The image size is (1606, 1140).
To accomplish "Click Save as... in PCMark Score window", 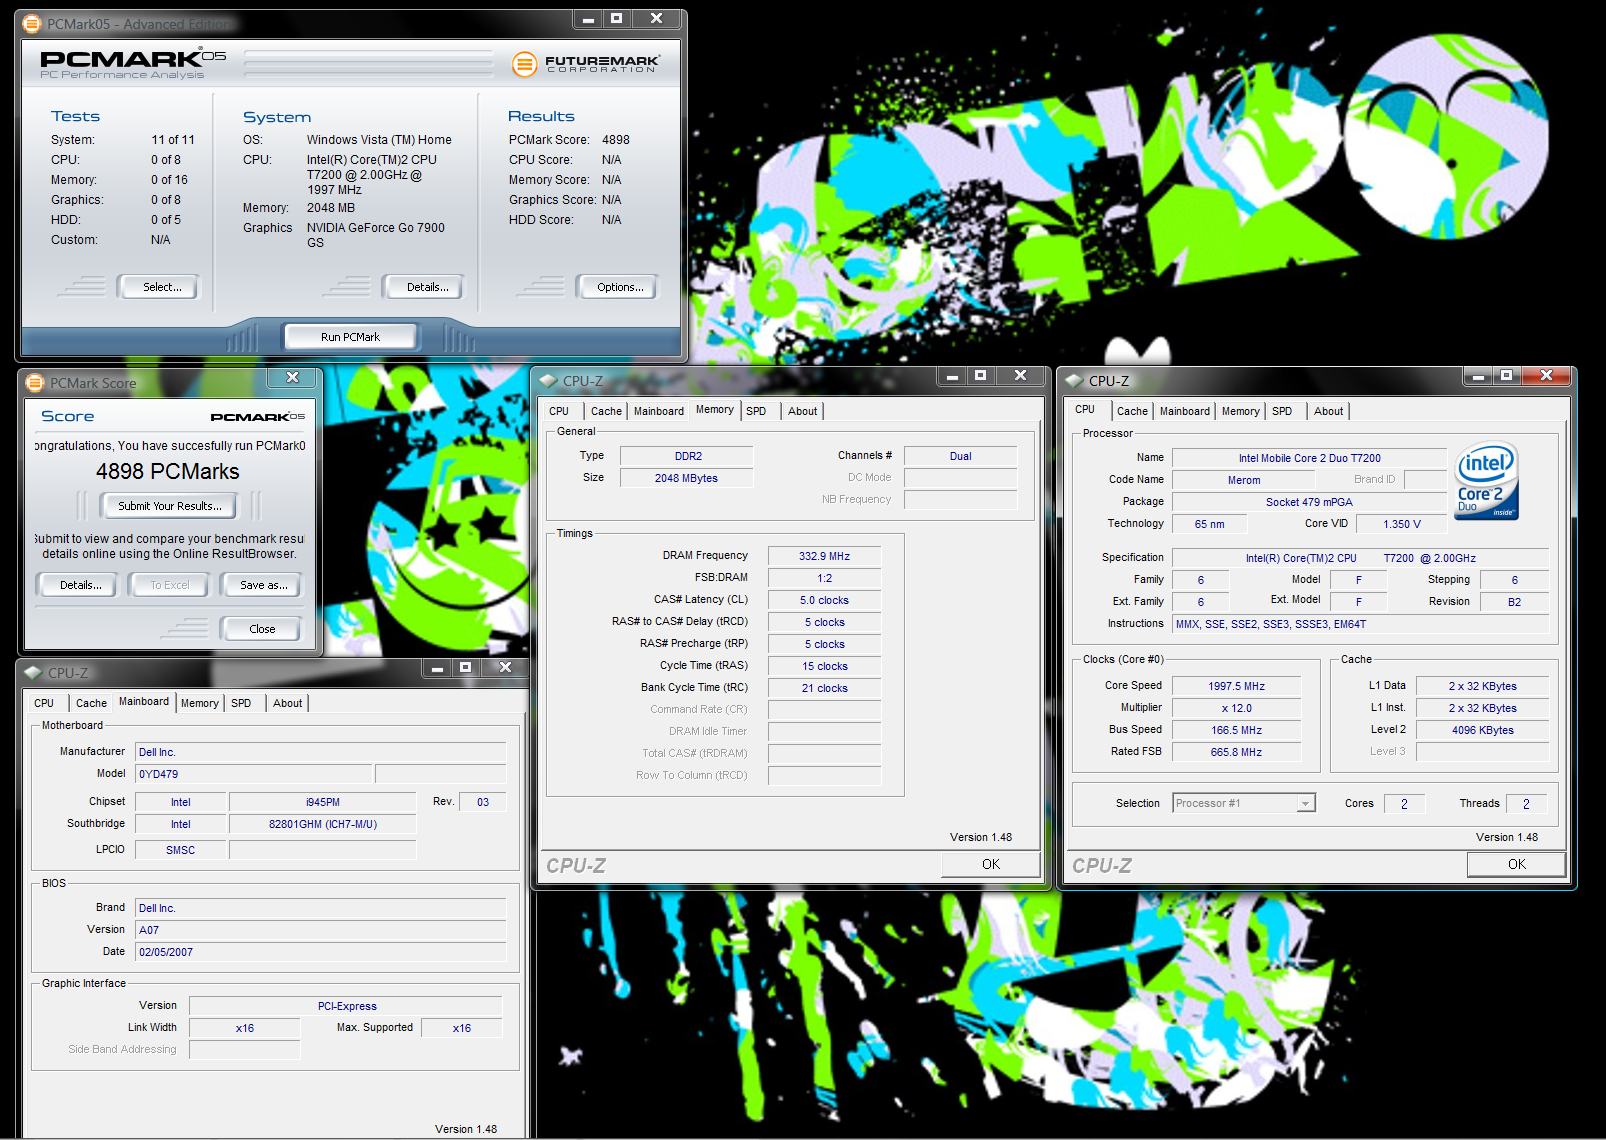I will (x=262, y=585).
